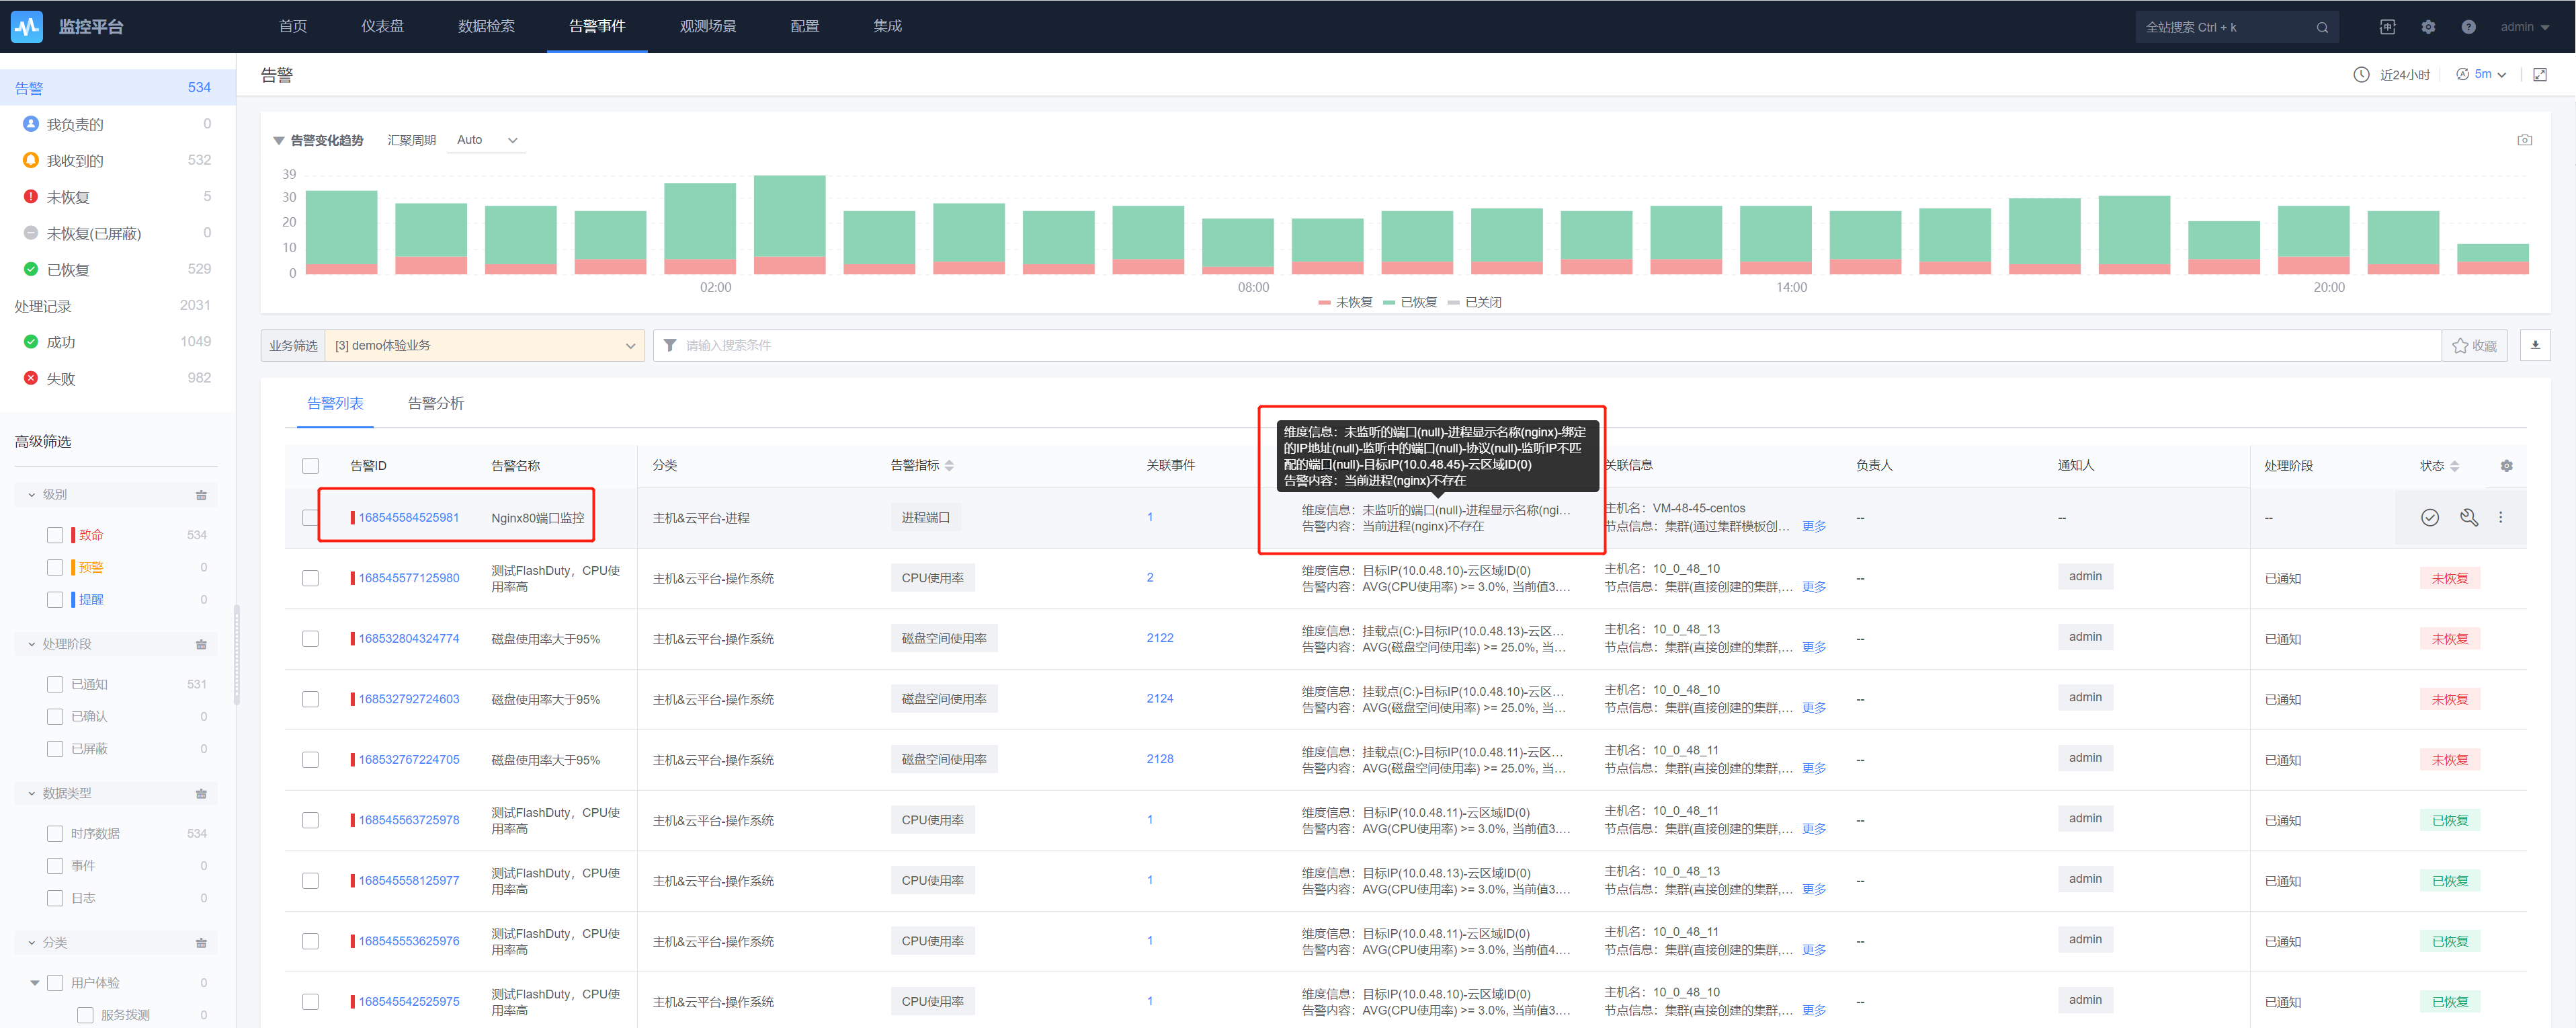
Task: Open more actions dots for first row
Action: [2500, 517]
